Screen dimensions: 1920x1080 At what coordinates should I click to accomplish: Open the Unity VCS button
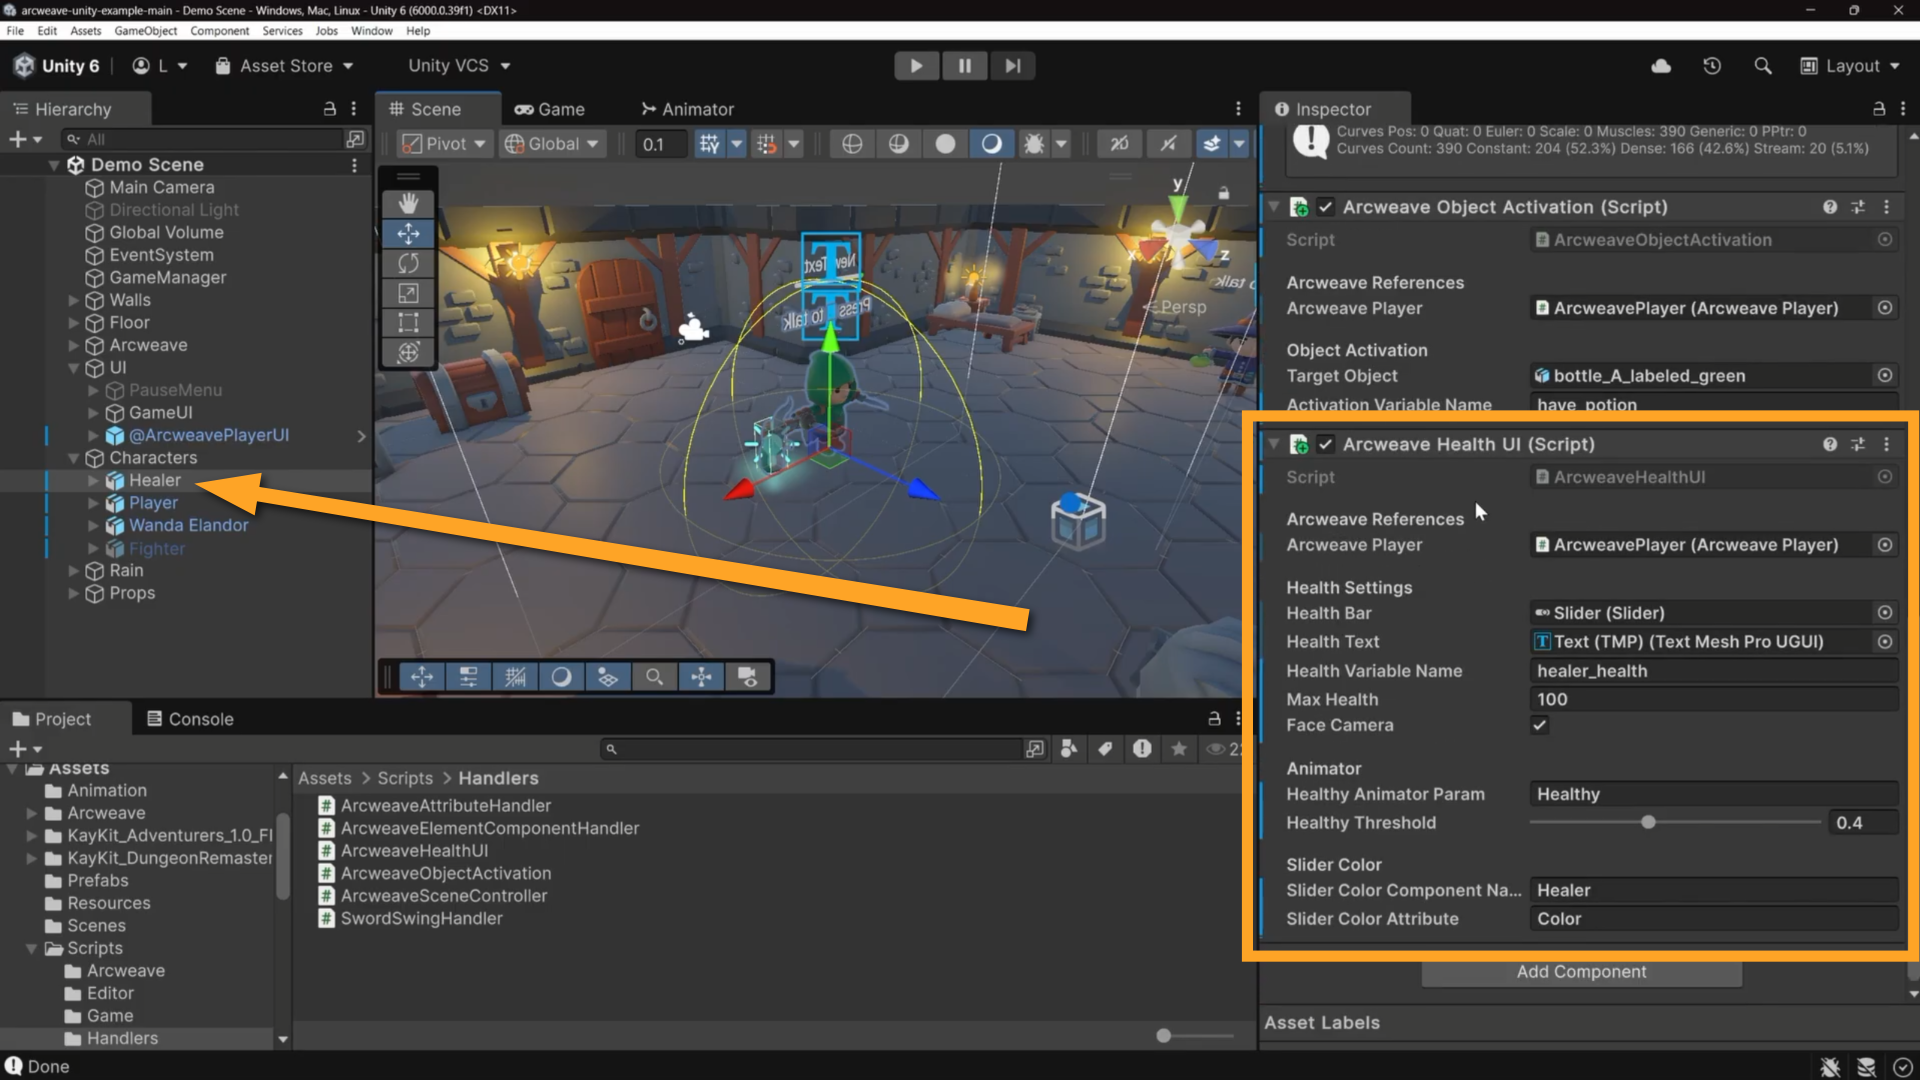459,66
